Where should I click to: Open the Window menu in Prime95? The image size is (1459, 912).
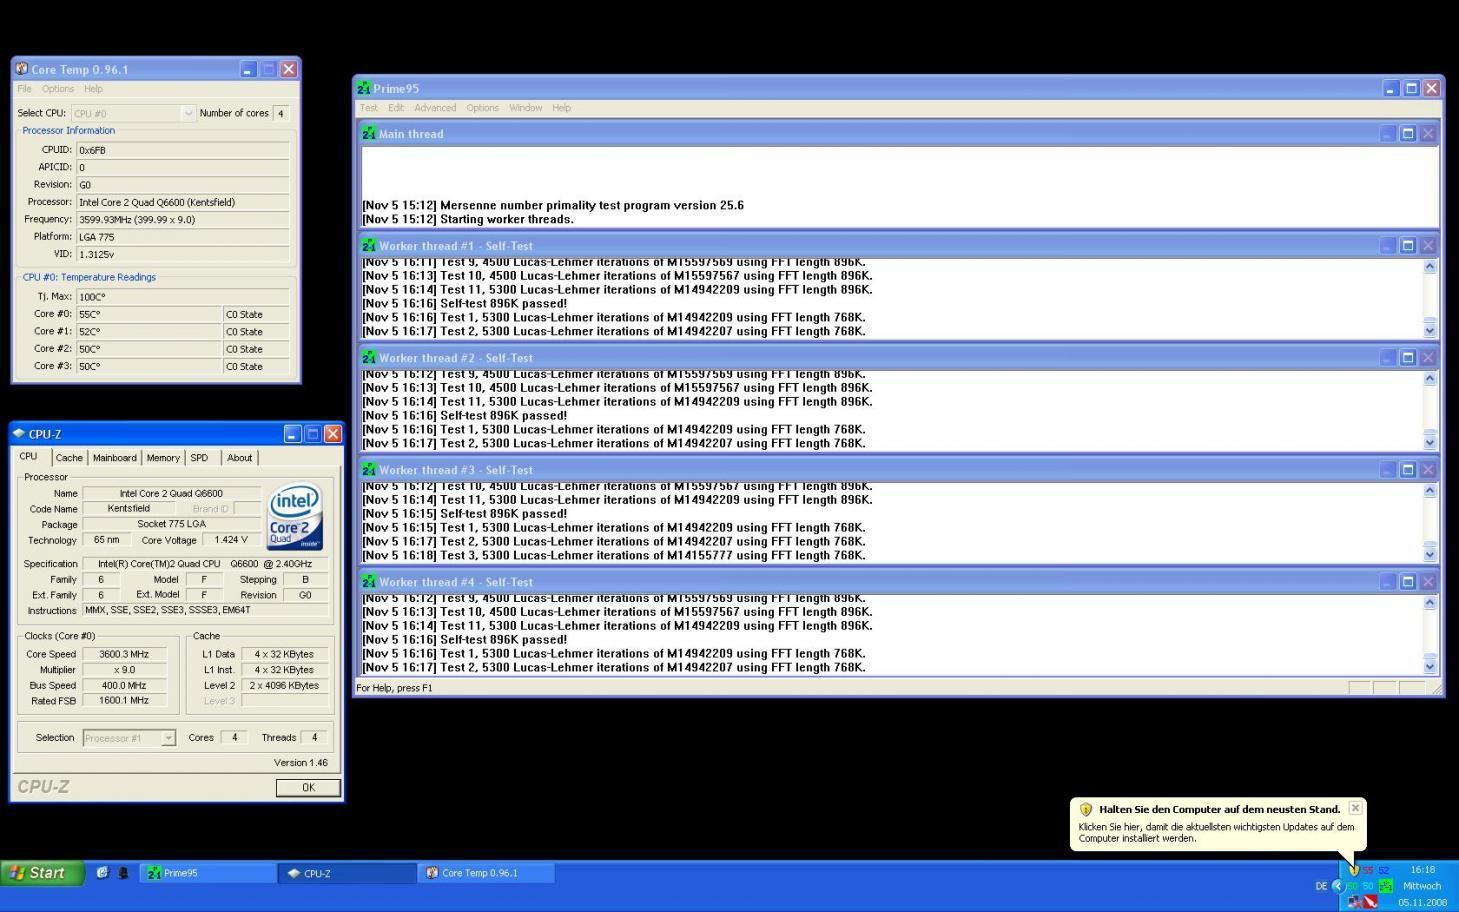[525, 108]
